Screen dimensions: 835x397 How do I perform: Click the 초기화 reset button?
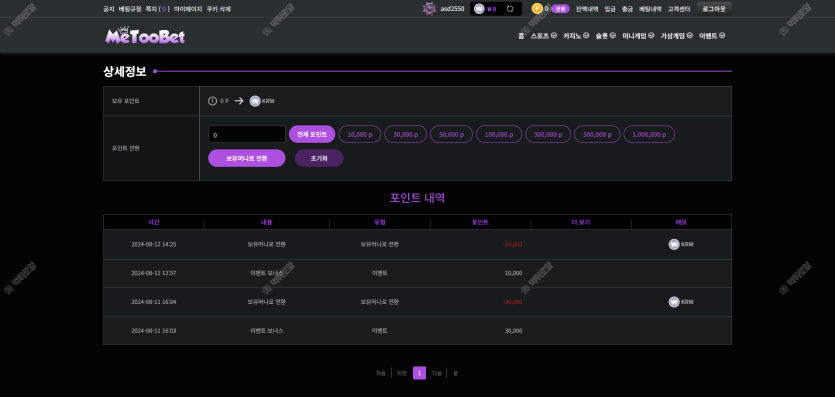[319, 158]
